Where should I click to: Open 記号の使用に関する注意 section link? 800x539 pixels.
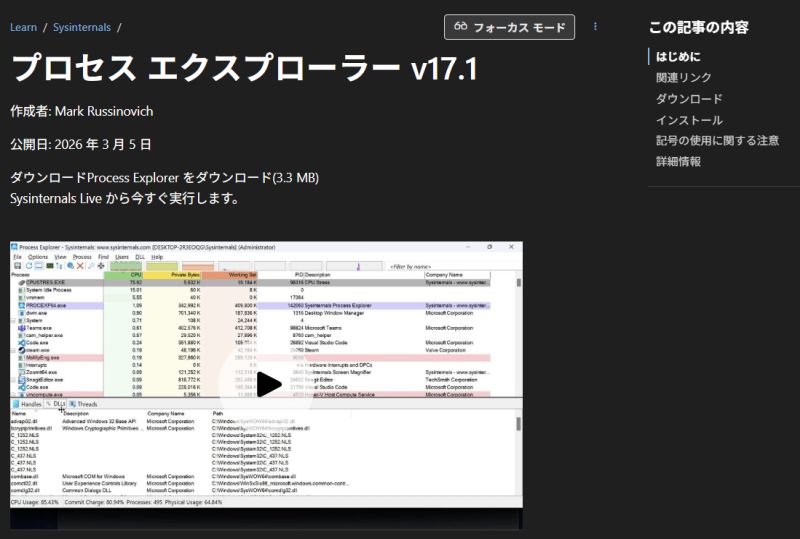[717, 140]
